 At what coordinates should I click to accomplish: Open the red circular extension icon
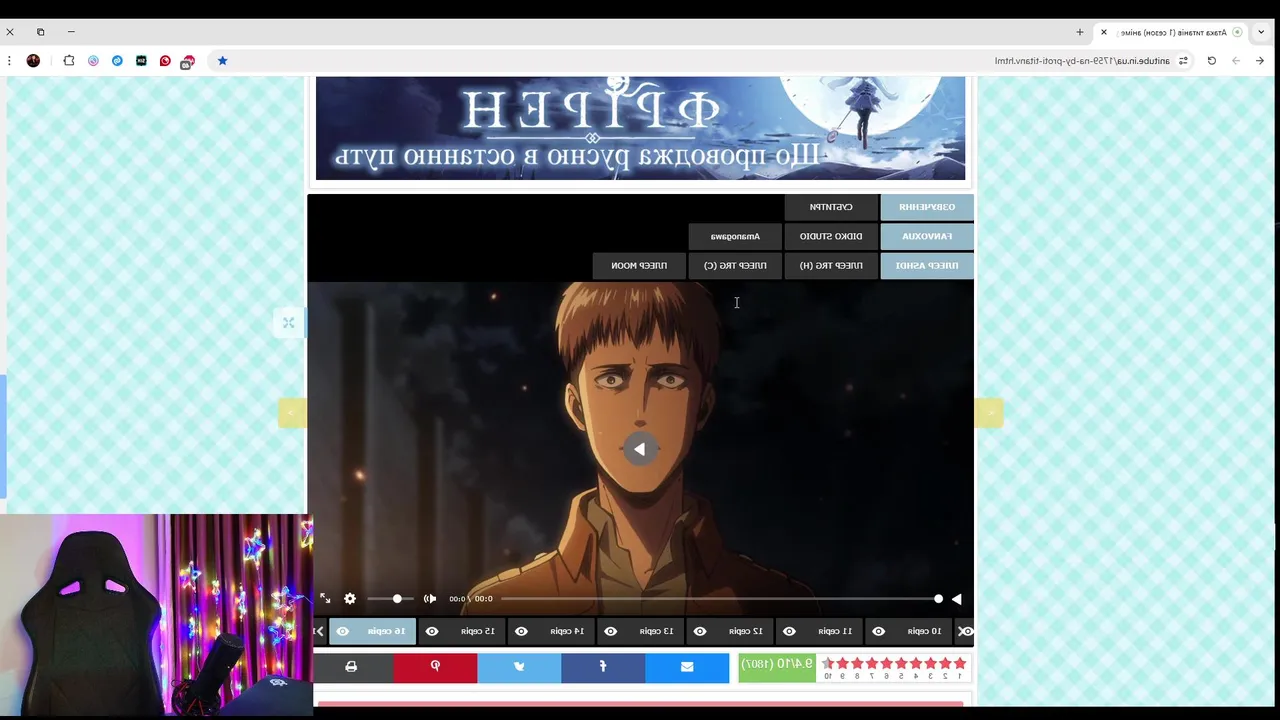coord(165,61)
